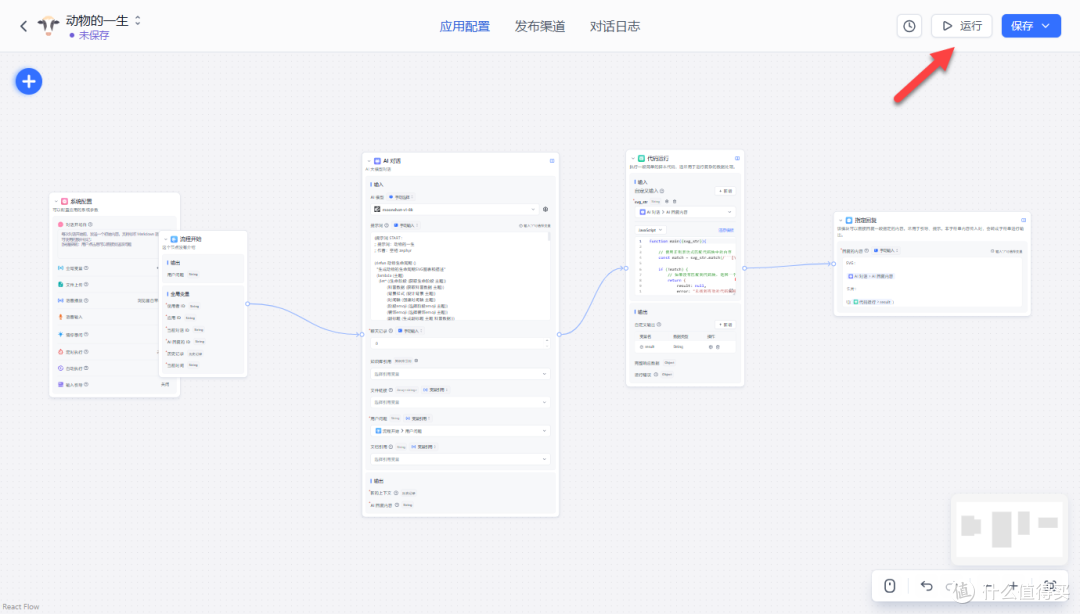Open settings icon beside AI model selector
1080x614 pixels.
point(545,209)
